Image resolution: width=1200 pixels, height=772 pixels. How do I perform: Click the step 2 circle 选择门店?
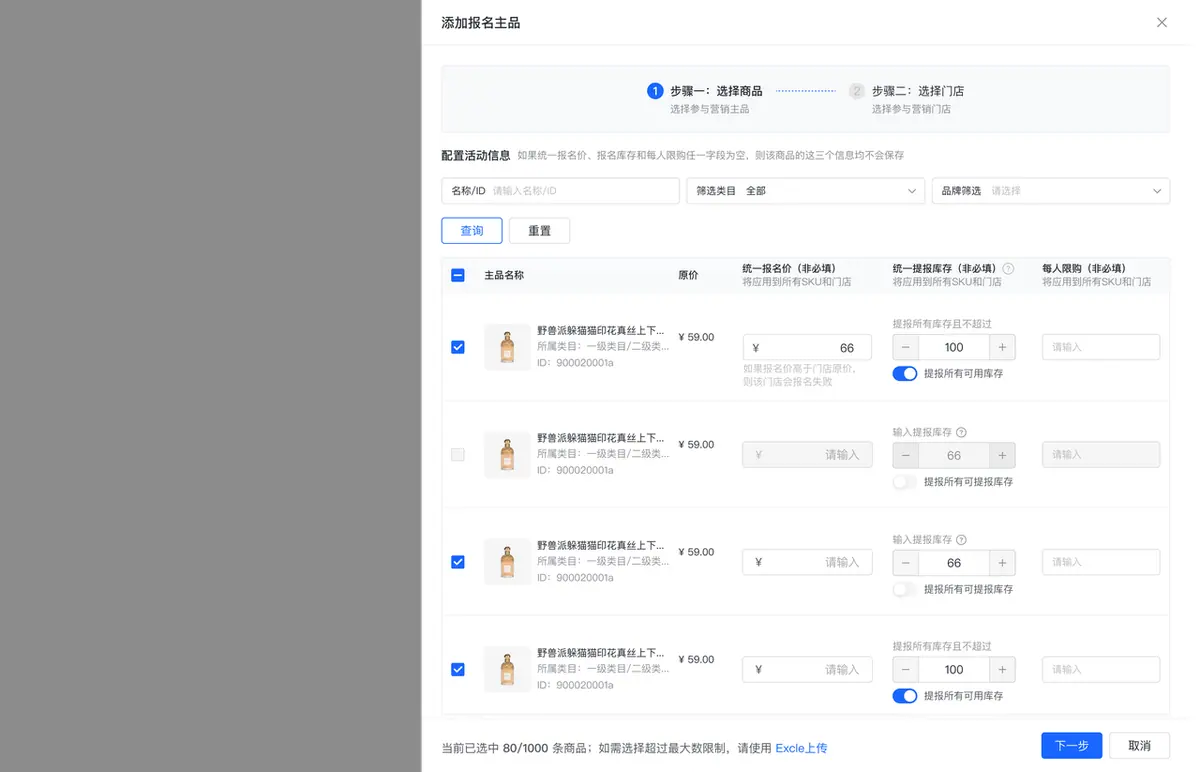(x=856, y=91)
